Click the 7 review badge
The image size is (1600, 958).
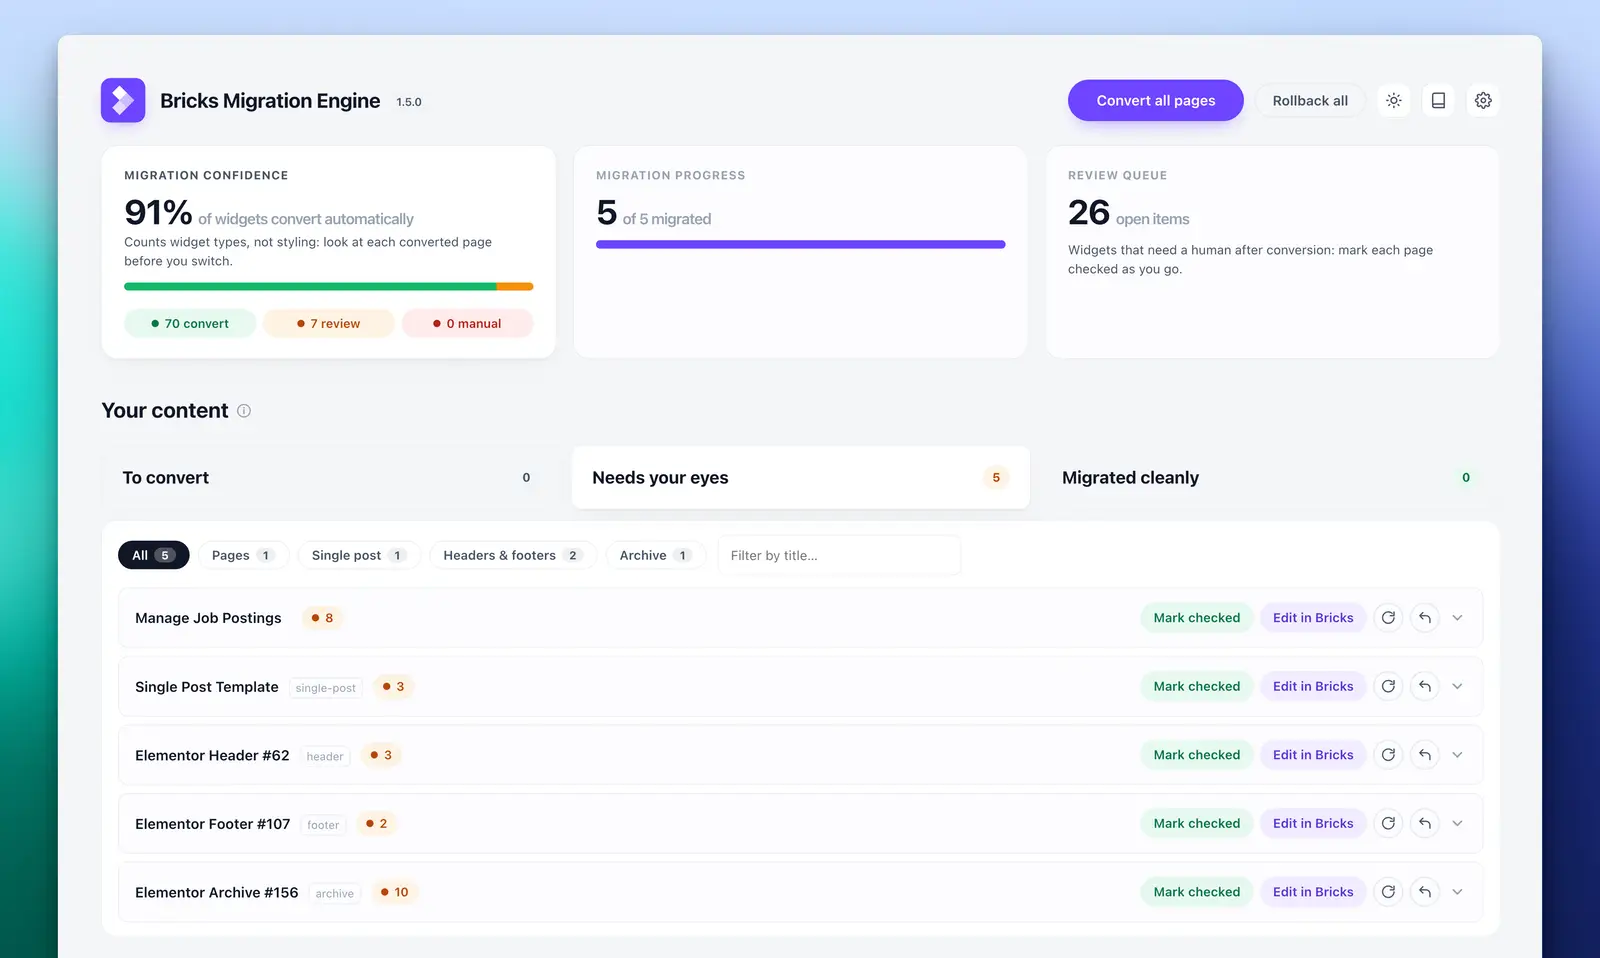pyautogui.click(x=328, y=324)
